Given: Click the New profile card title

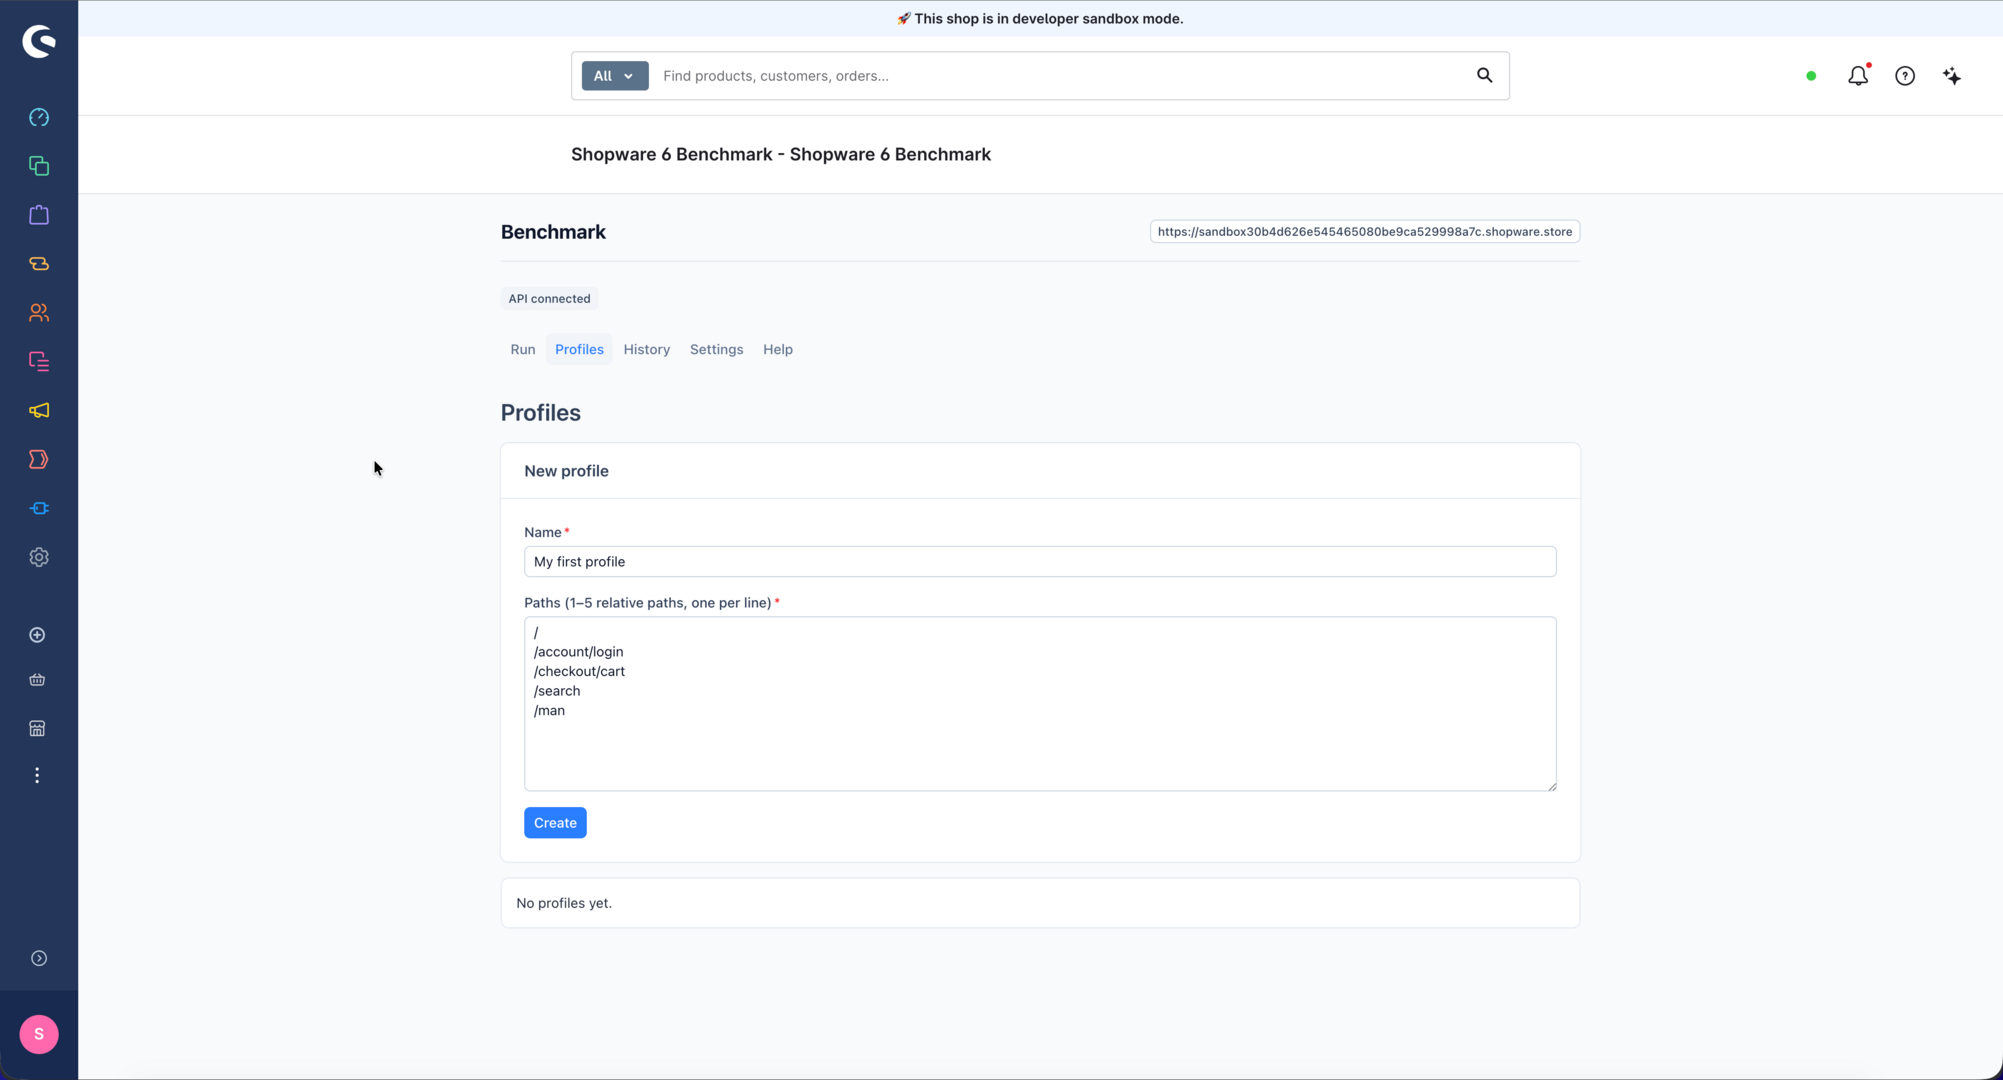Looking at the screenshot, I should point(566,471).
